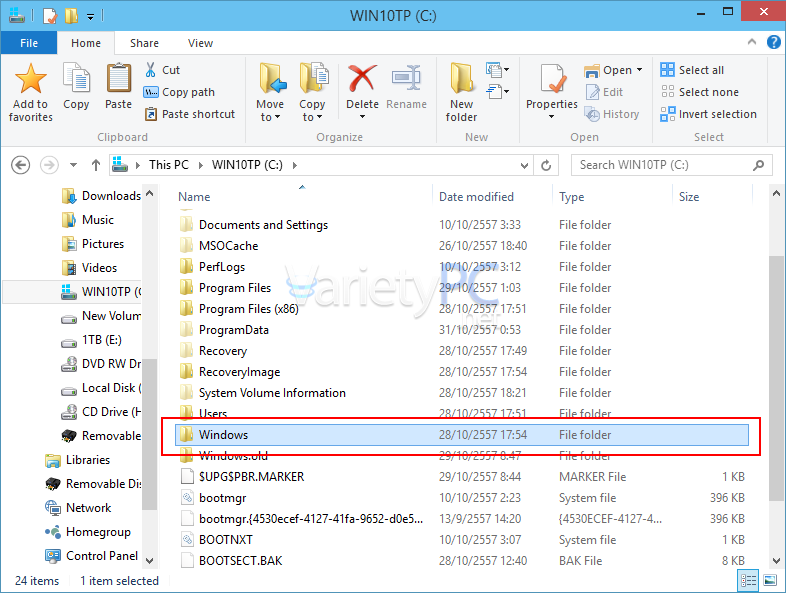Click Paste shortcut in the ribbon
The image size is (786, 593).
point(189,114)
